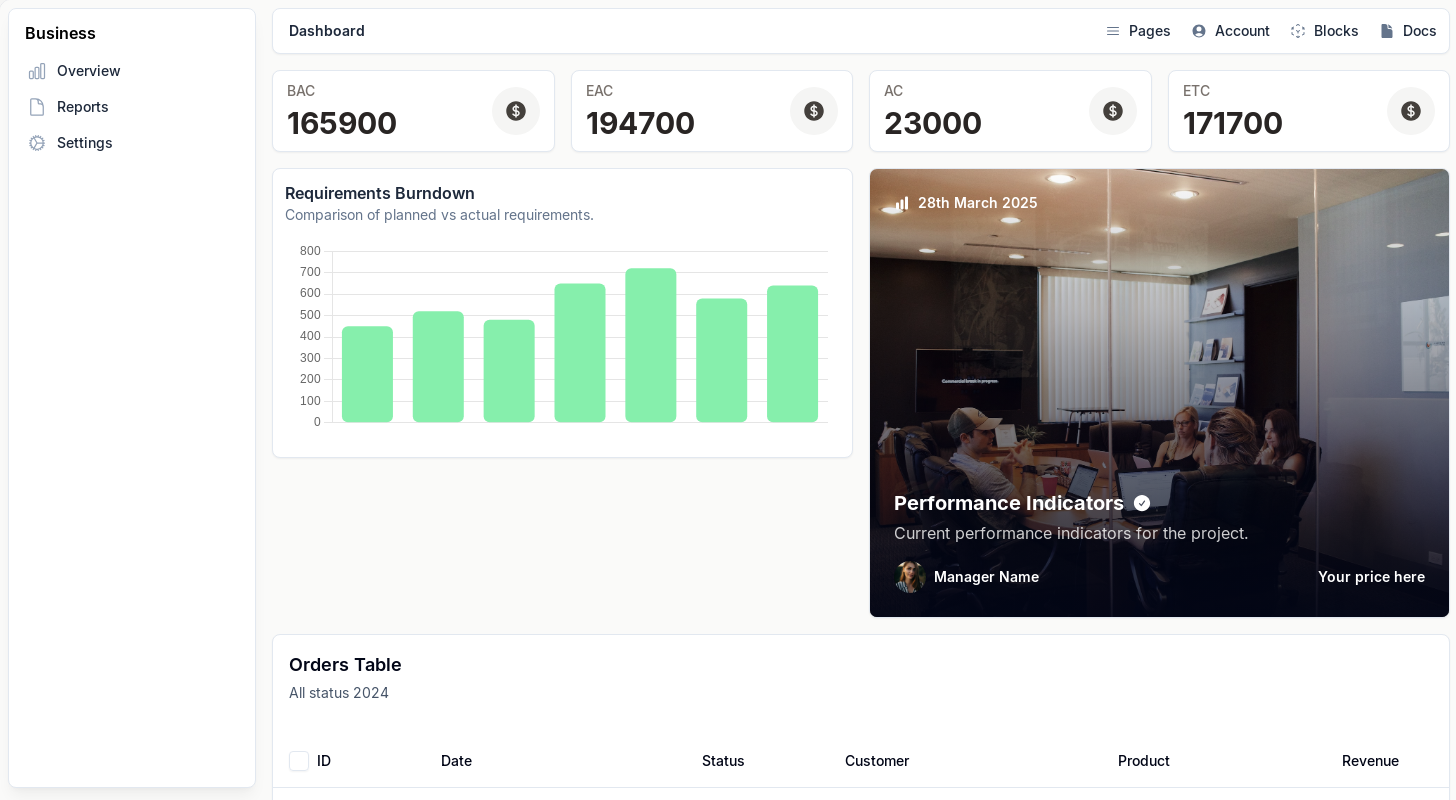Open the Pages menu in top bar
Viewport: 1456px width, 800px height.
1138,31
